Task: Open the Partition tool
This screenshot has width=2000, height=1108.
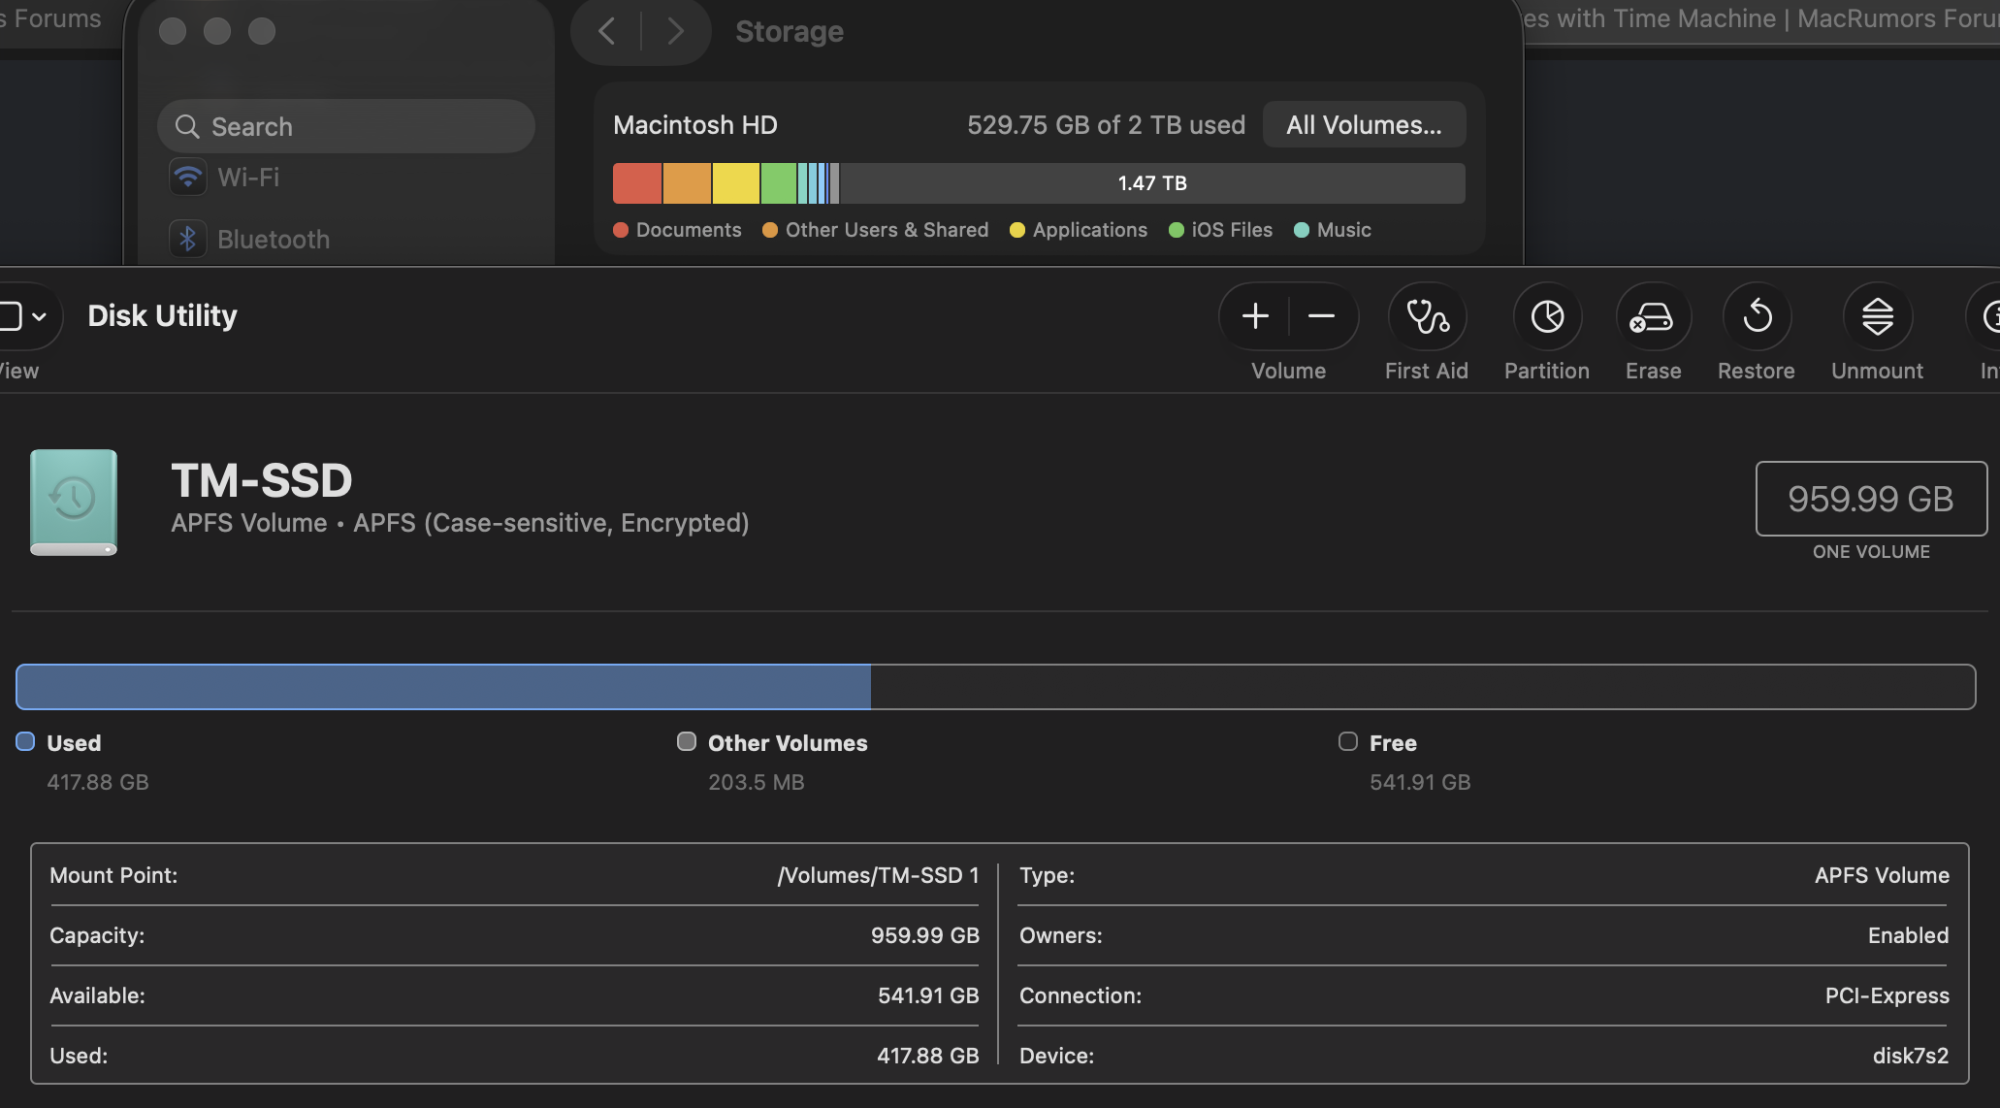Action: coord(1547,318)
